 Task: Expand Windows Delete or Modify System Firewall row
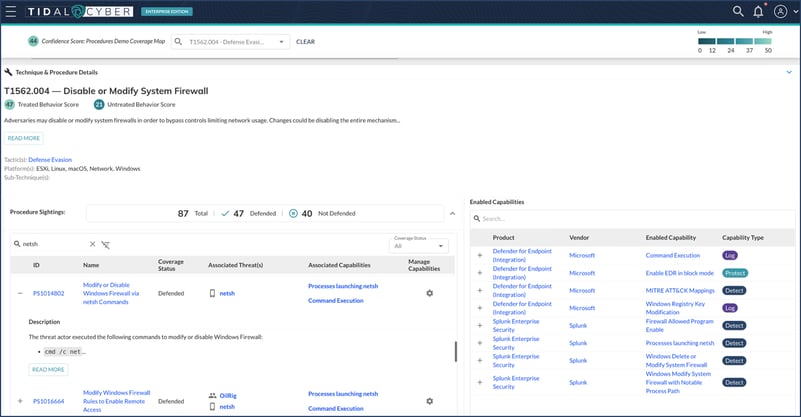coord(480,361)
